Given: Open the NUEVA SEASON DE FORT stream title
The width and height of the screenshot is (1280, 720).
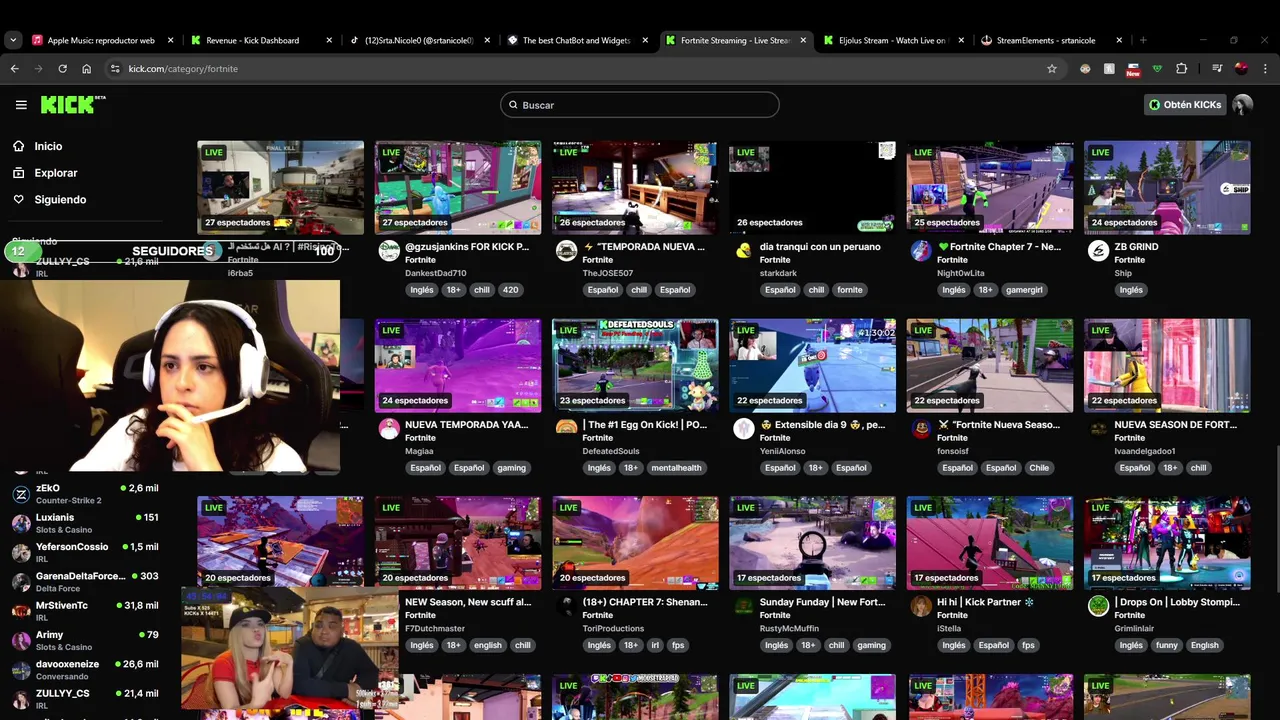Looking at the screenshot, I should coord(1176,425).
